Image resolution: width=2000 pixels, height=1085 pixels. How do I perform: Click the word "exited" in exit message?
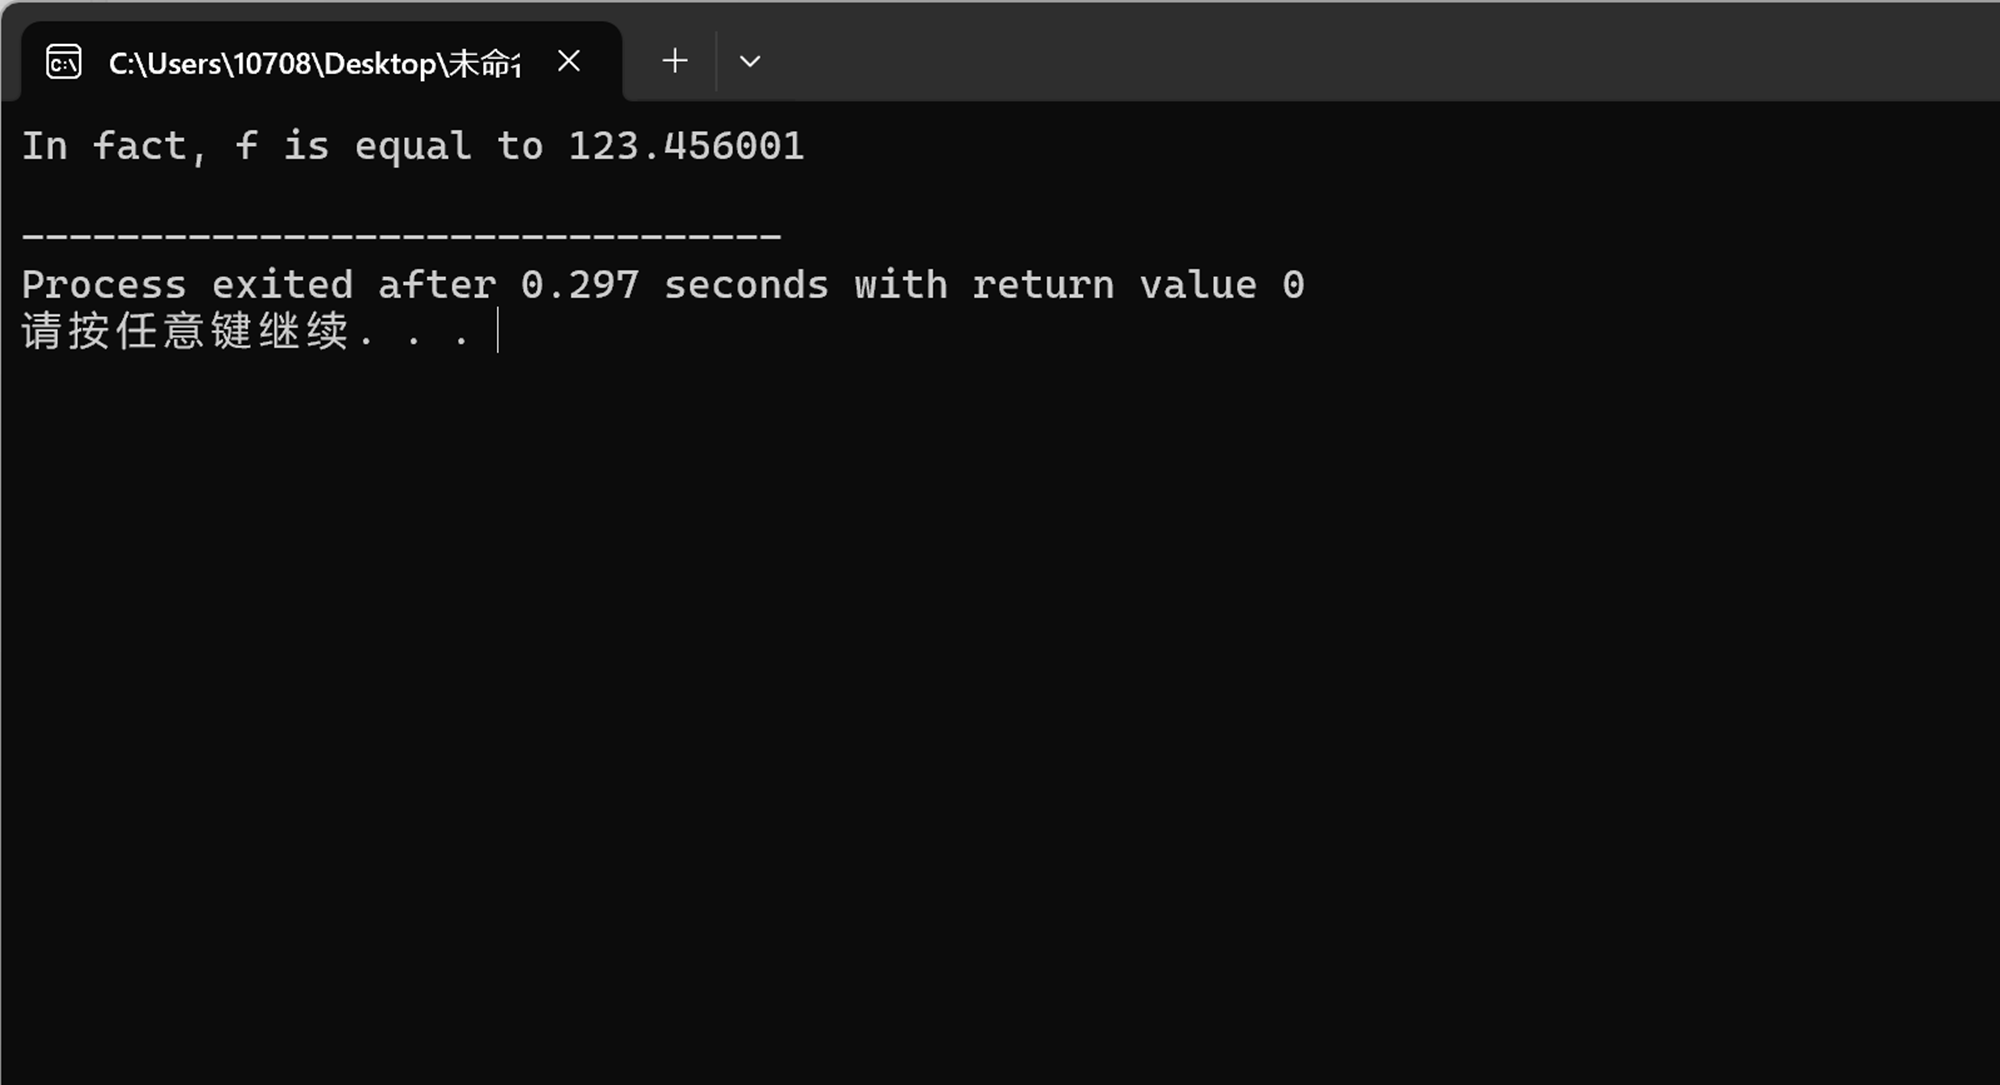[x=282, y=285]
